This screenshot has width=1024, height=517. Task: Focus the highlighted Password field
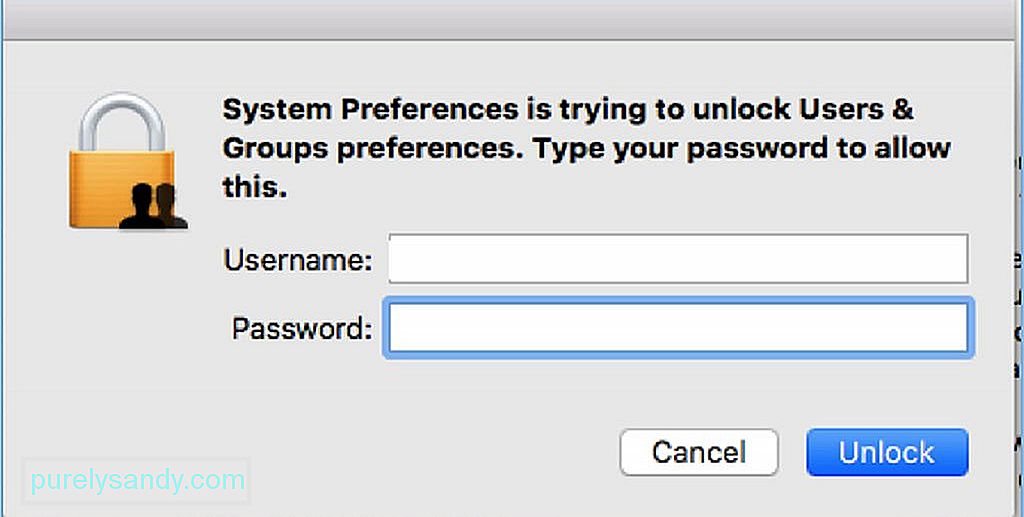pyautogui.click(x=678, y=328)
